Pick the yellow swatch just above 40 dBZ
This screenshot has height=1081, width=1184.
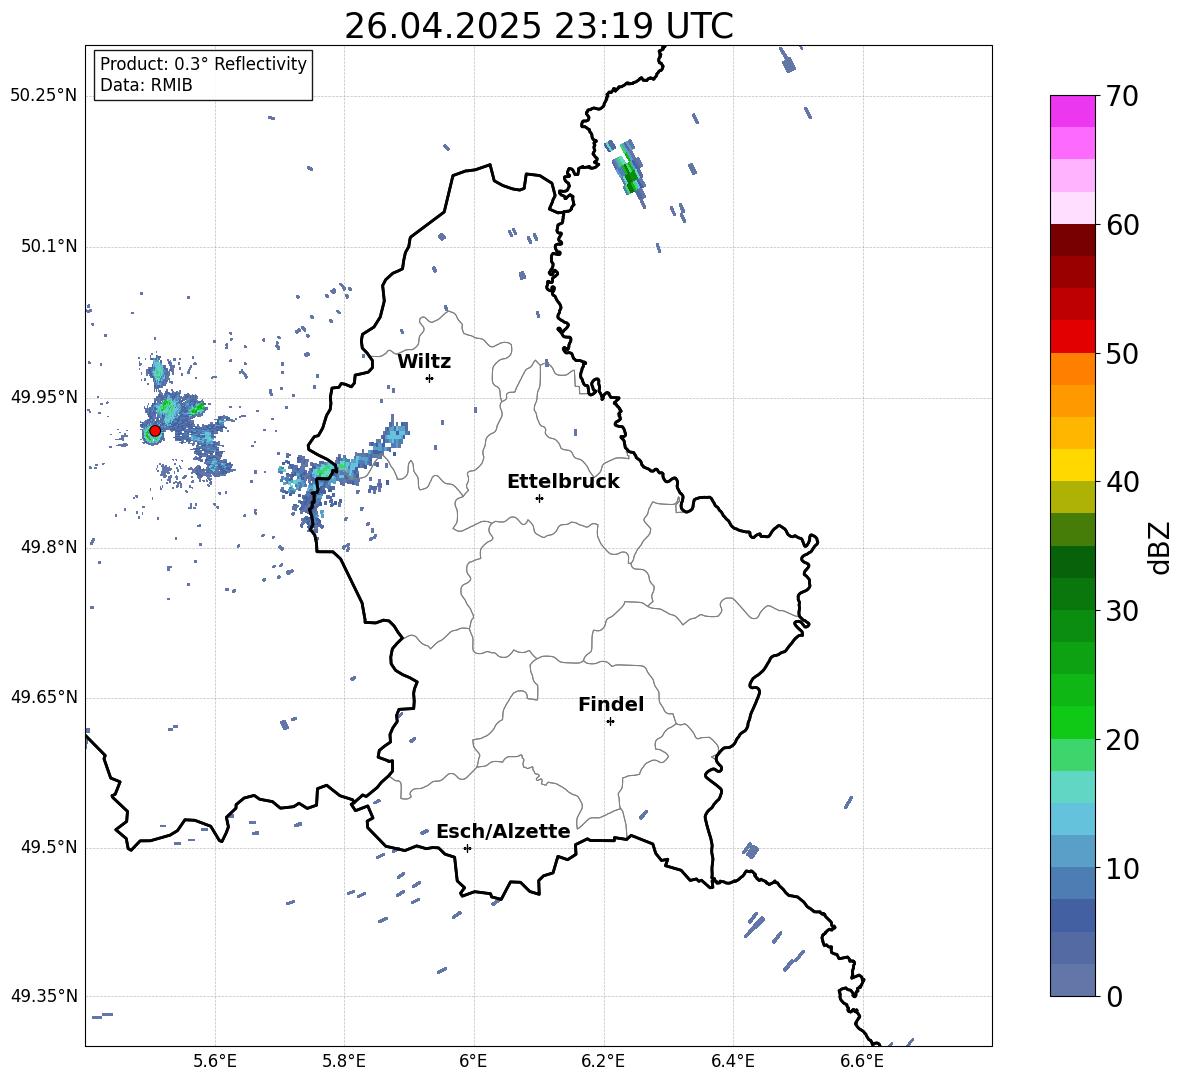pos(1072,465)
